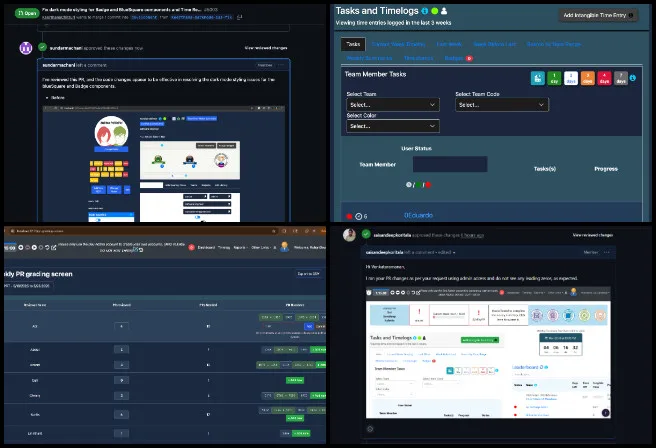Switch to the Current Week Timelog tab
Screen dimensions: 656x448
[x=398, y=44]
